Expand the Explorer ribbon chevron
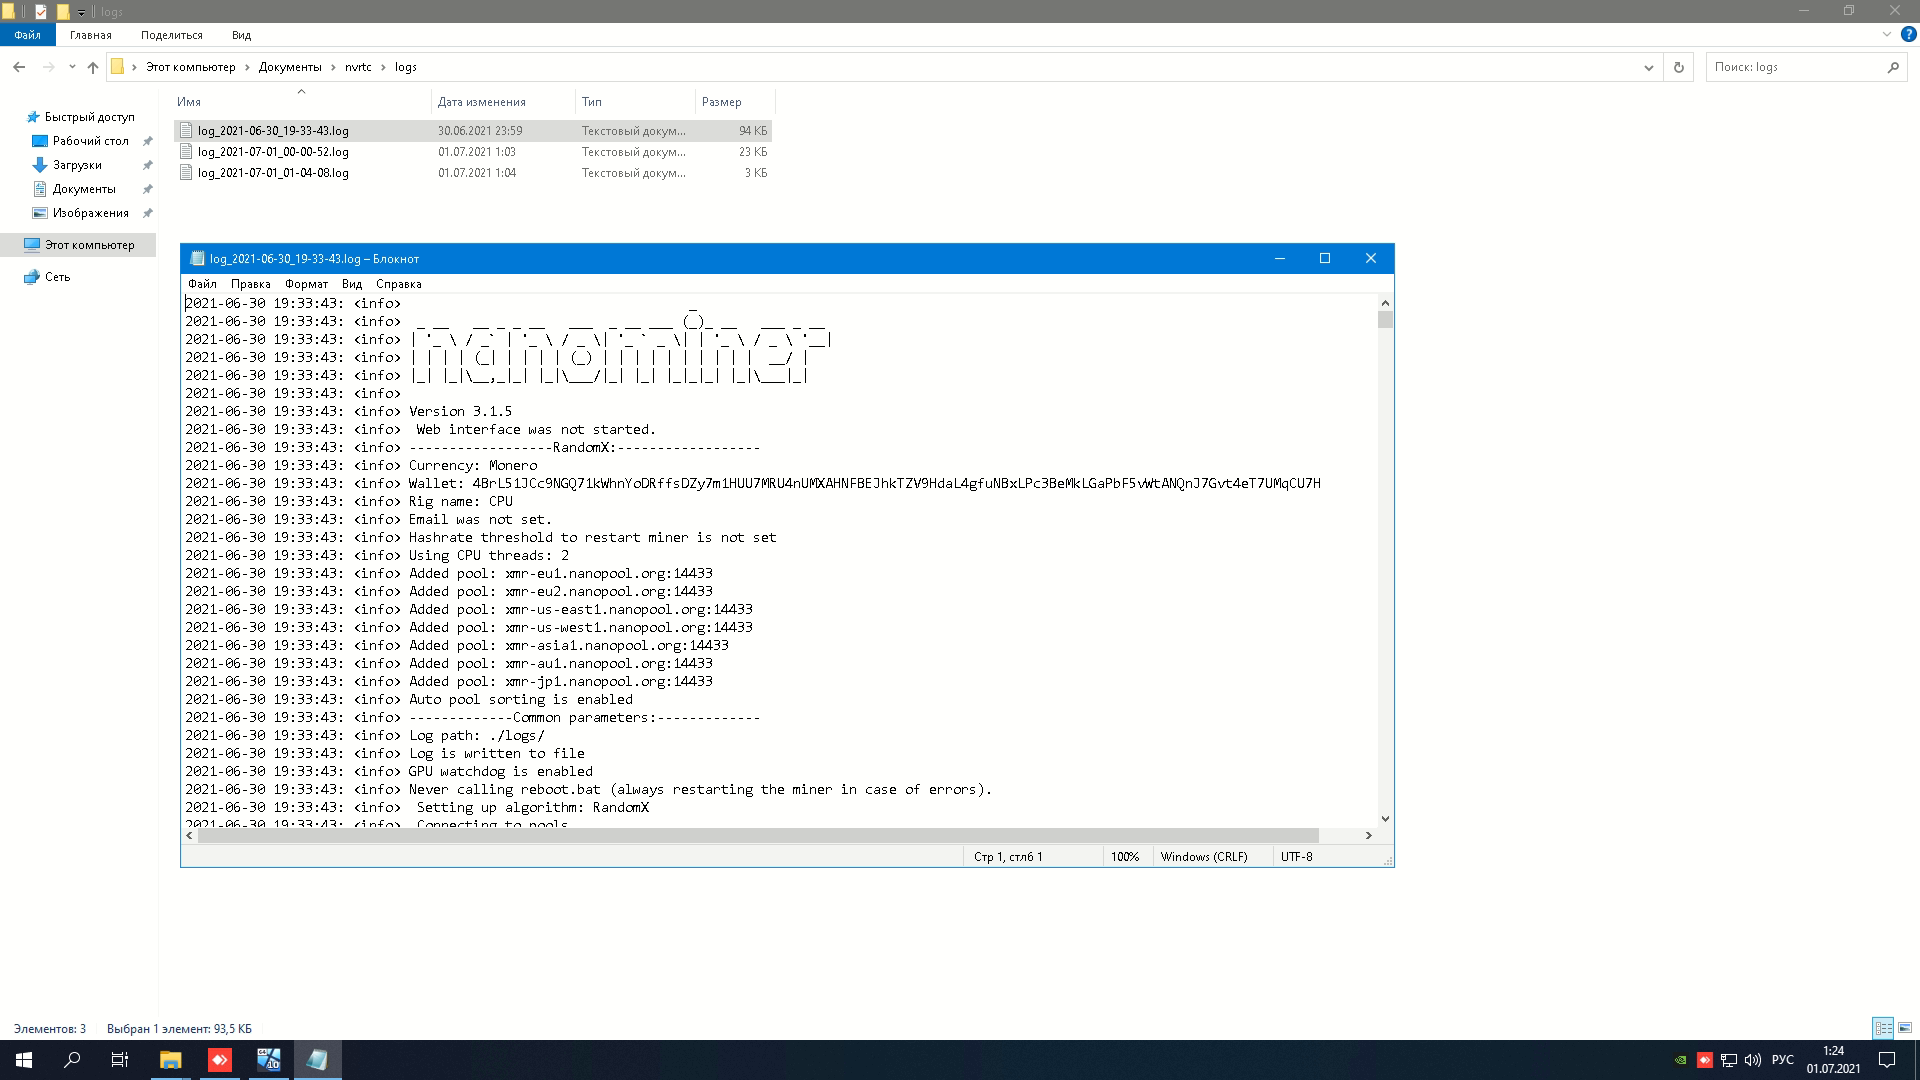Screen dimensions: 1920x1080 click(1886, 34)
